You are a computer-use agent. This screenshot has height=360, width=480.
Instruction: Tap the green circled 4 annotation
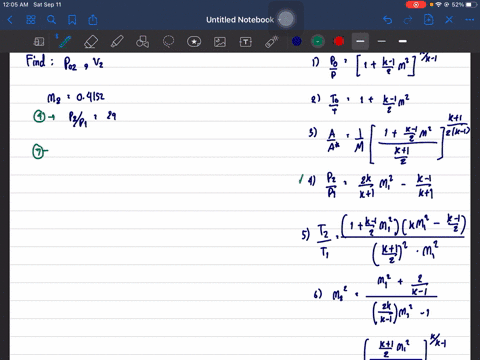pyautogui.click(x=40, y=116)
